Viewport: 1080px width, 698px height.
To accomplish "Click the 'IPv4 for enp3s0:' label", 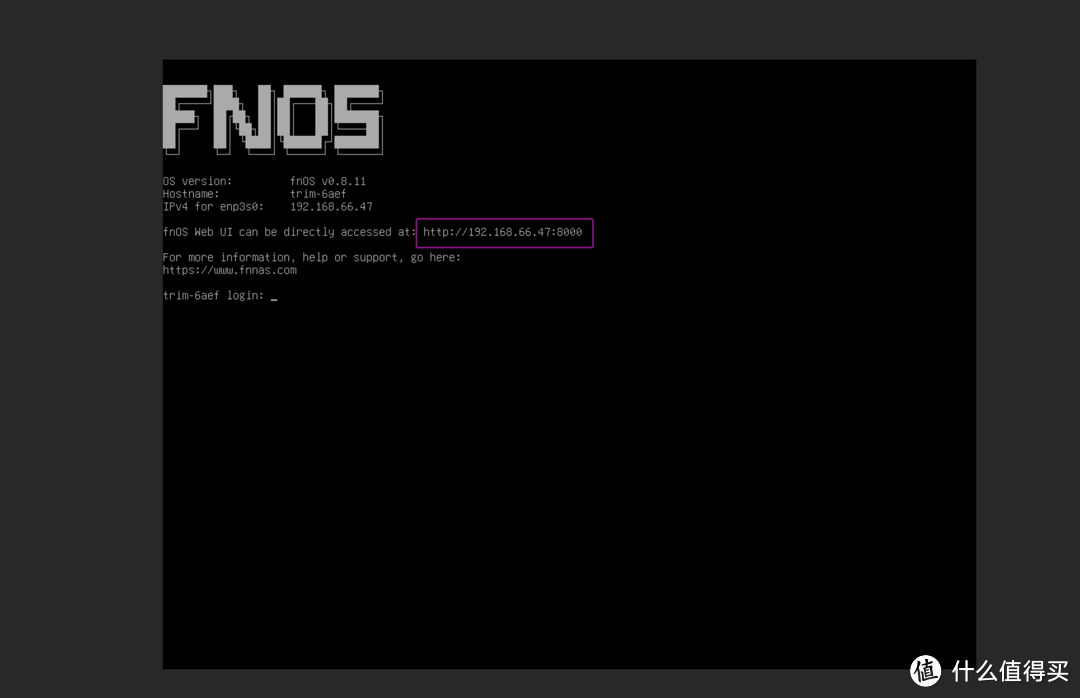I will point(213,207).
